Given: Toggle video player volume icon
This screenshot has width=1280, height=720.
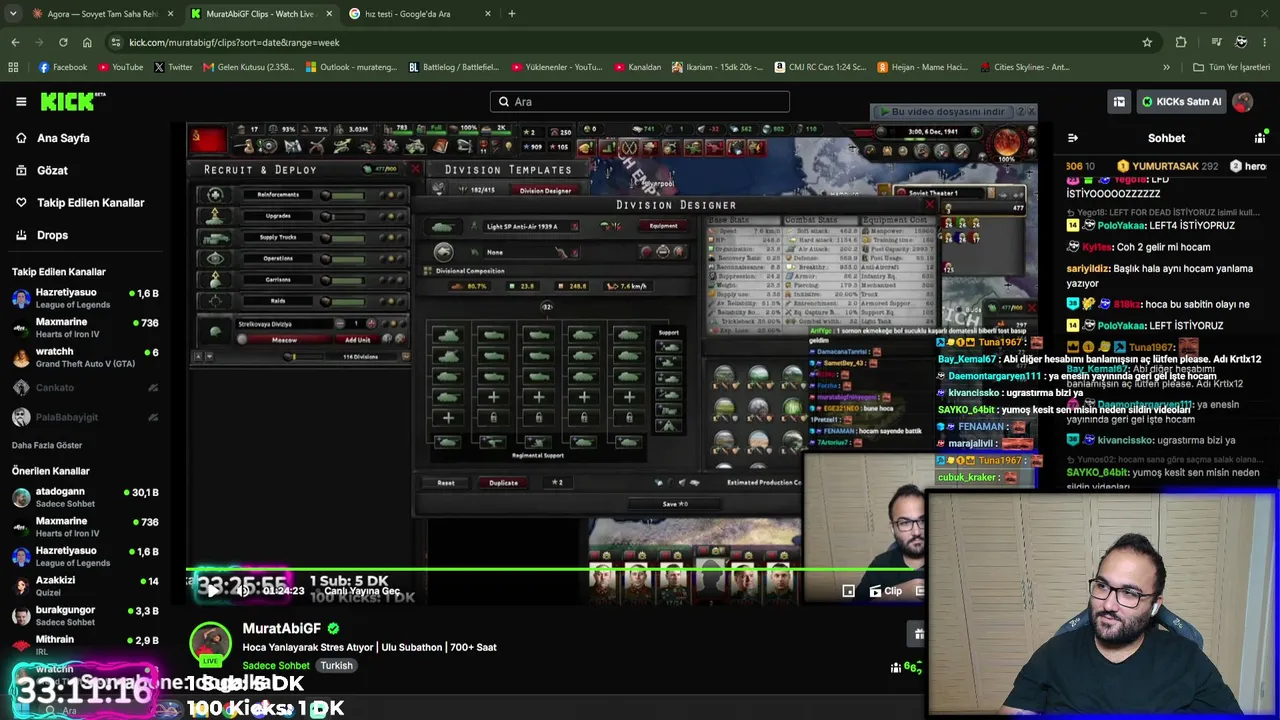Looking at the screenshot, I should point(243,590).
